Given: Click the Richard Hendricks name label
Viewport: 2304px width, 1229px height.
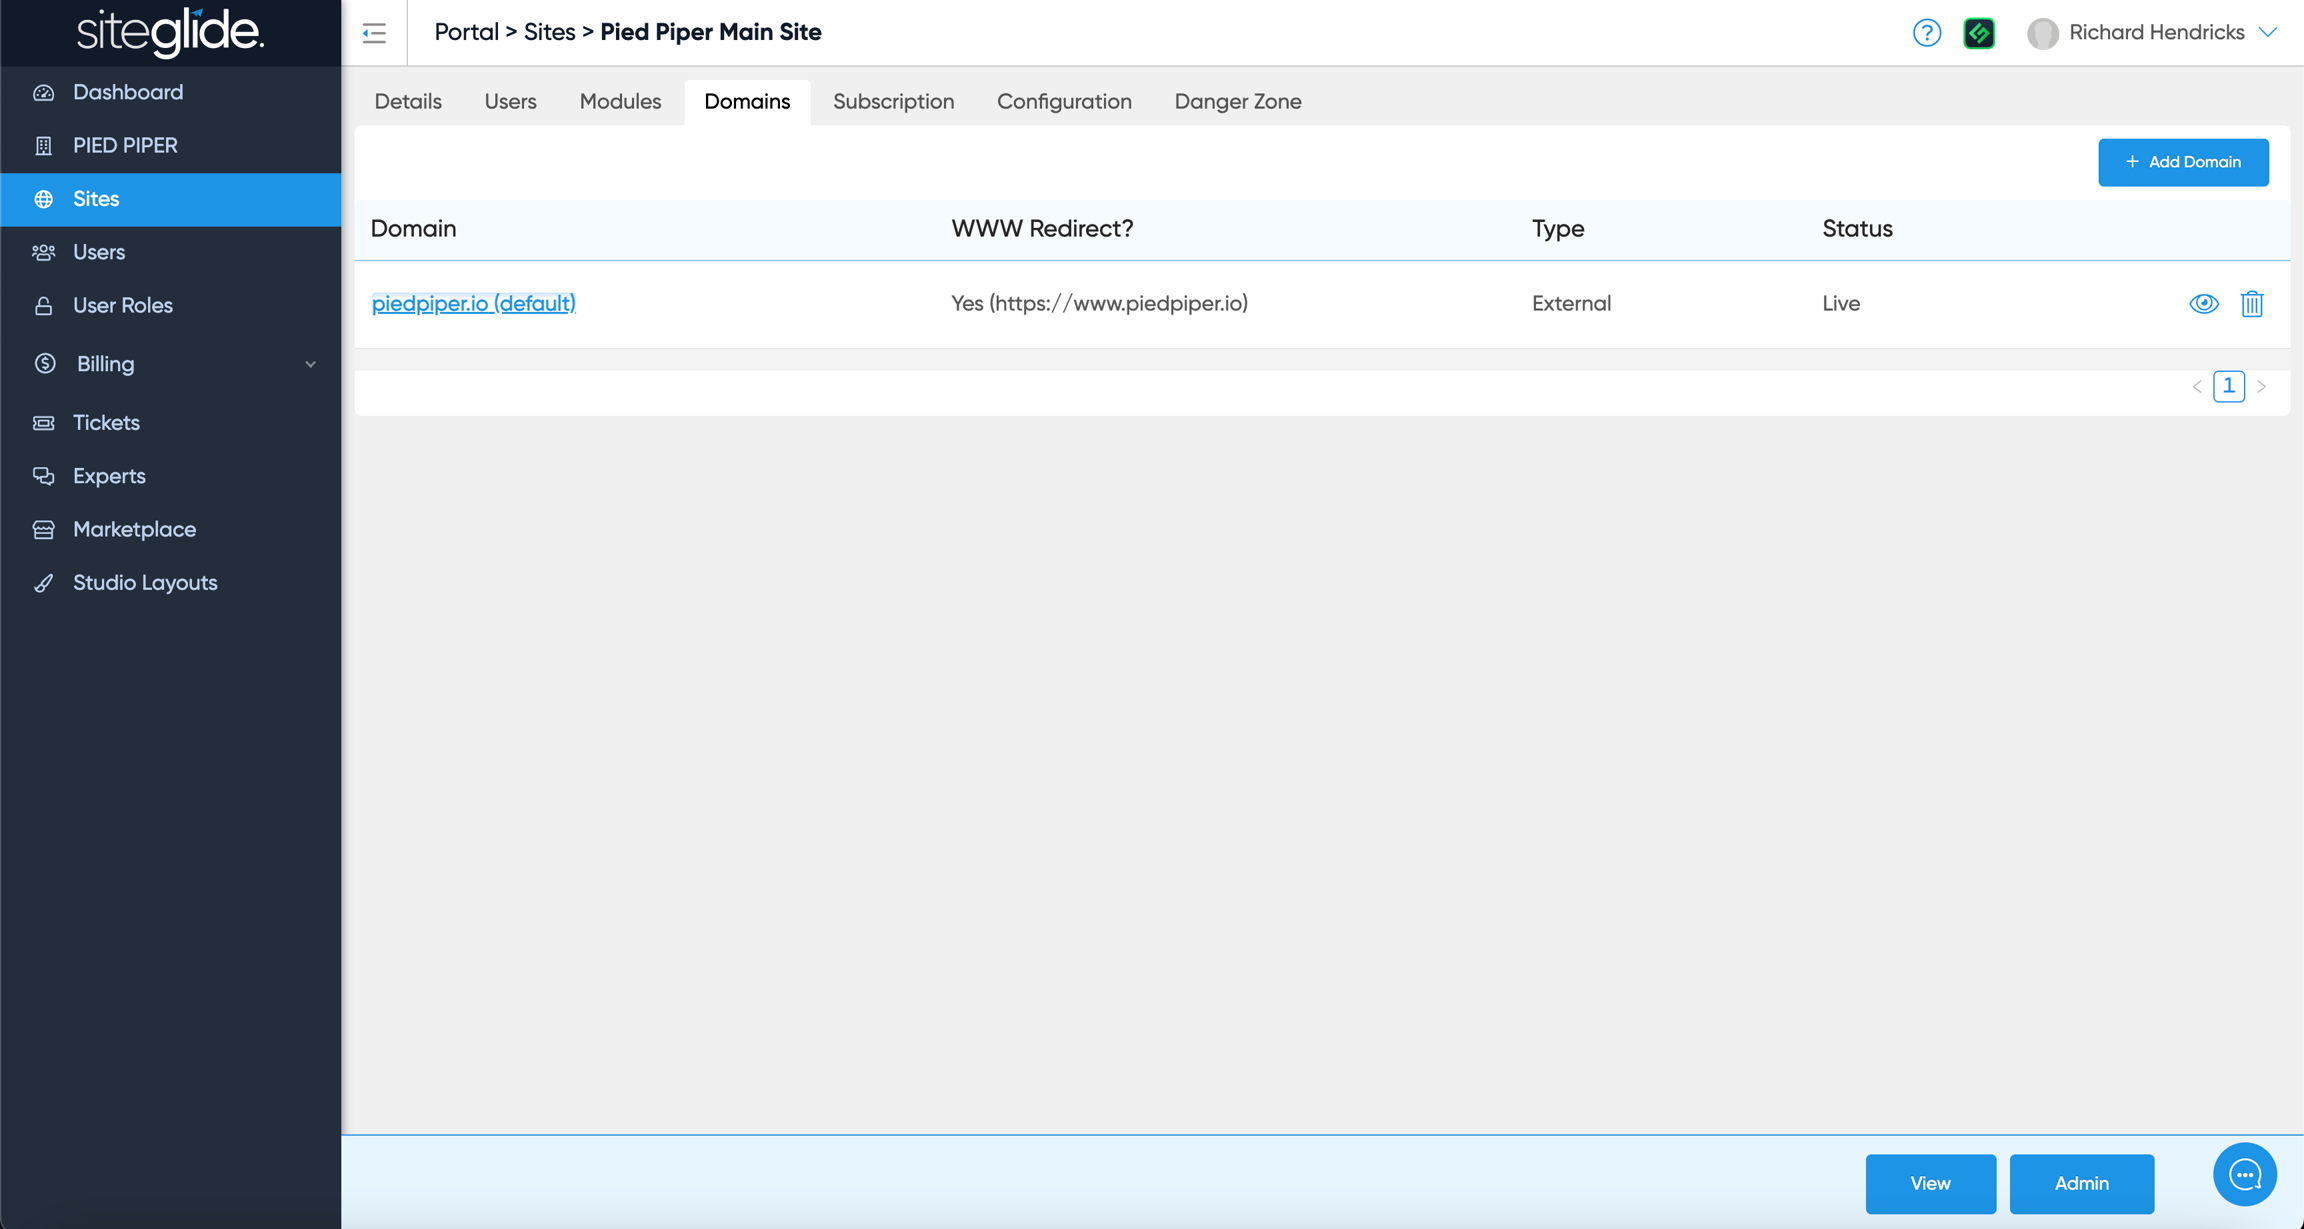Looking at the screenshot, I should pos(2156,33).
